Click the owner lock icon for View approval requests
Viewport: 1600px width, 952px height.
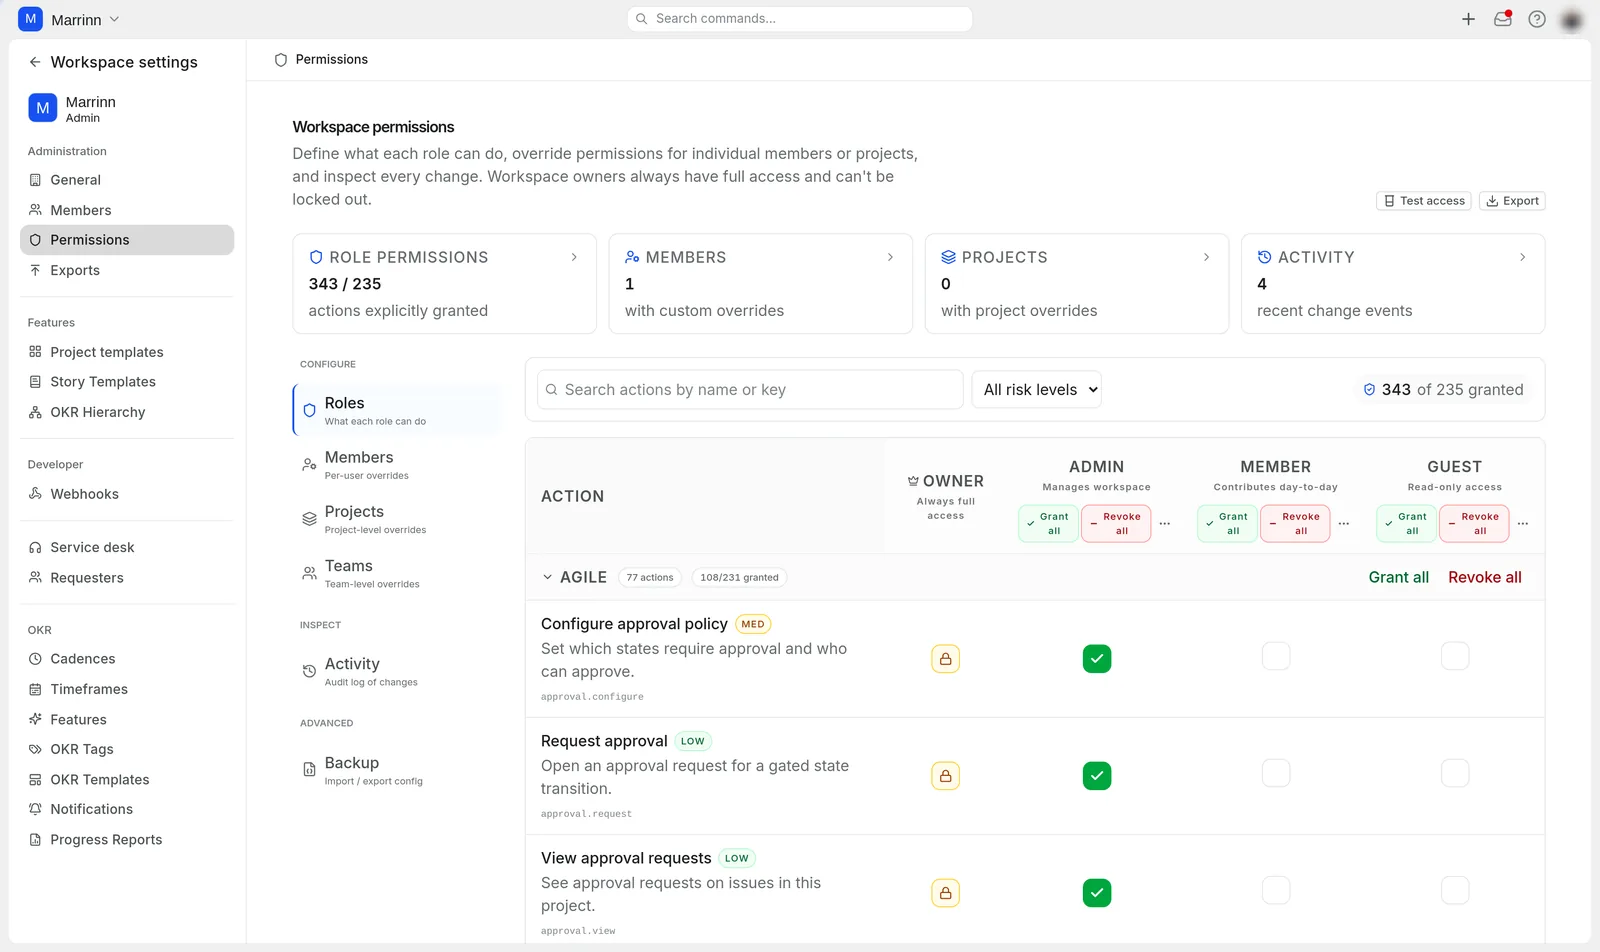point(945,893)
